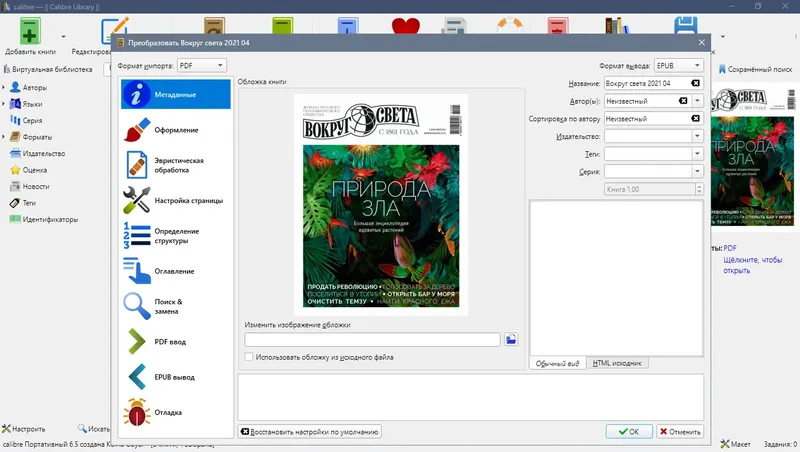The image size is (800, 452).
Task: Switch to HTML source tab
Action: coord(617,363)
